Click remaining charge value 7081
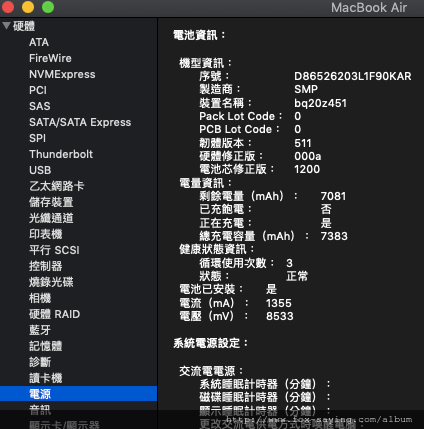 333,196
